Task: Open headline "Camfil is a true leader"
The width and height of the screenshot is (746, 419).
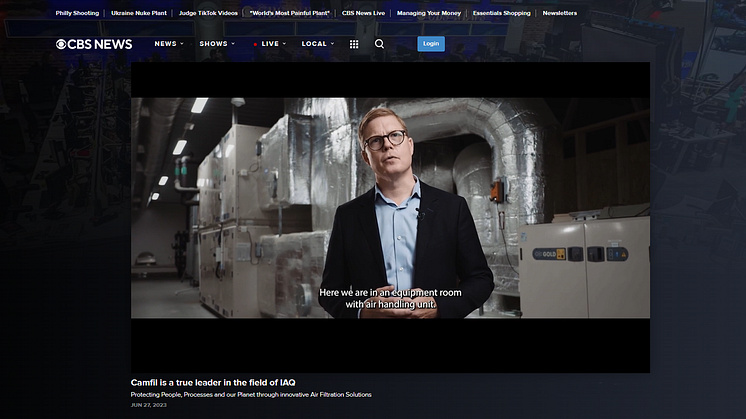Action: (x=212, y=382)
